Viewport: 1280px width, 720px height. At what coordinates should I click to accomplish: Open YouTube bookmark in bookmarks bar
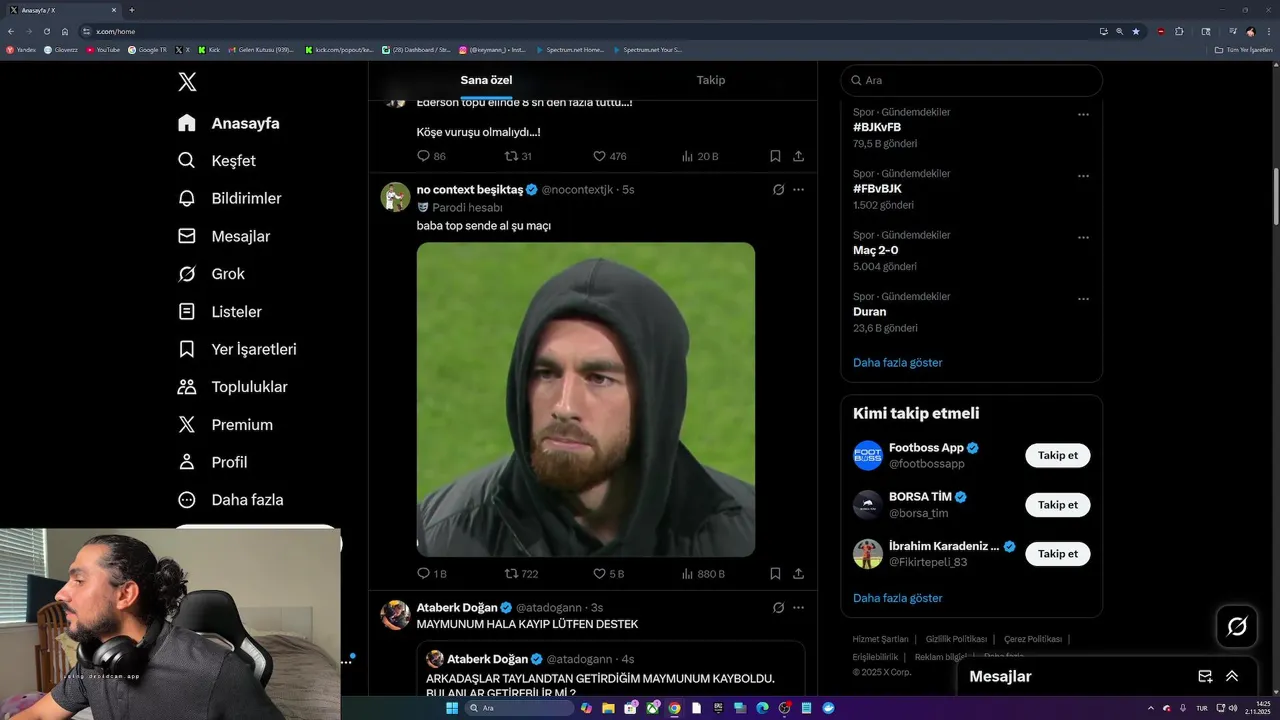click(103, 49)
